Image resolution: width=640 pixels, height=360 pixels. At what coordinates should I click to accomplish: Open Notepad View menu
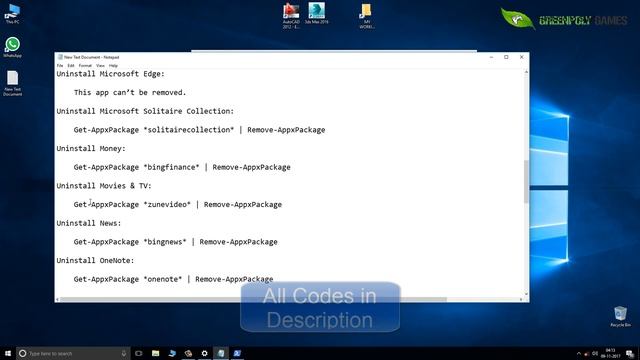[100, 66]
